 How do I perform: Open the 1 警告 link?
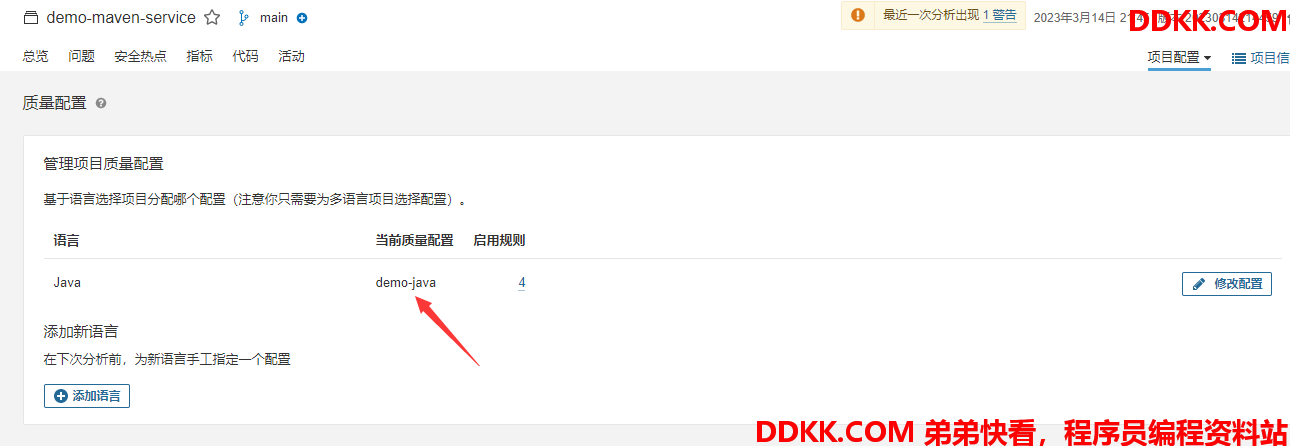[x=999, y=16]
